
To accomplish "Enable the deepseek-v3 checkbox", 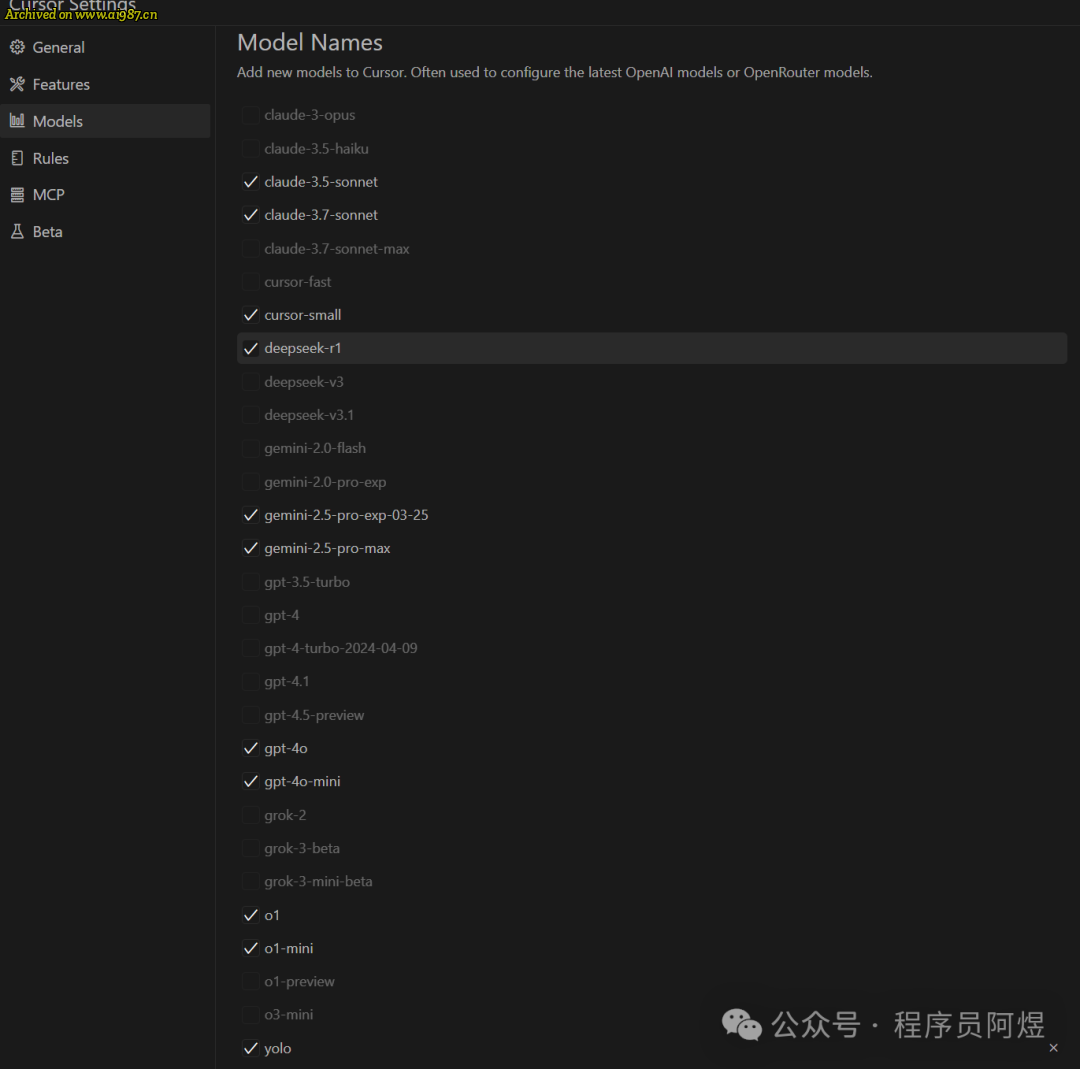I will (x=251, y=382).
